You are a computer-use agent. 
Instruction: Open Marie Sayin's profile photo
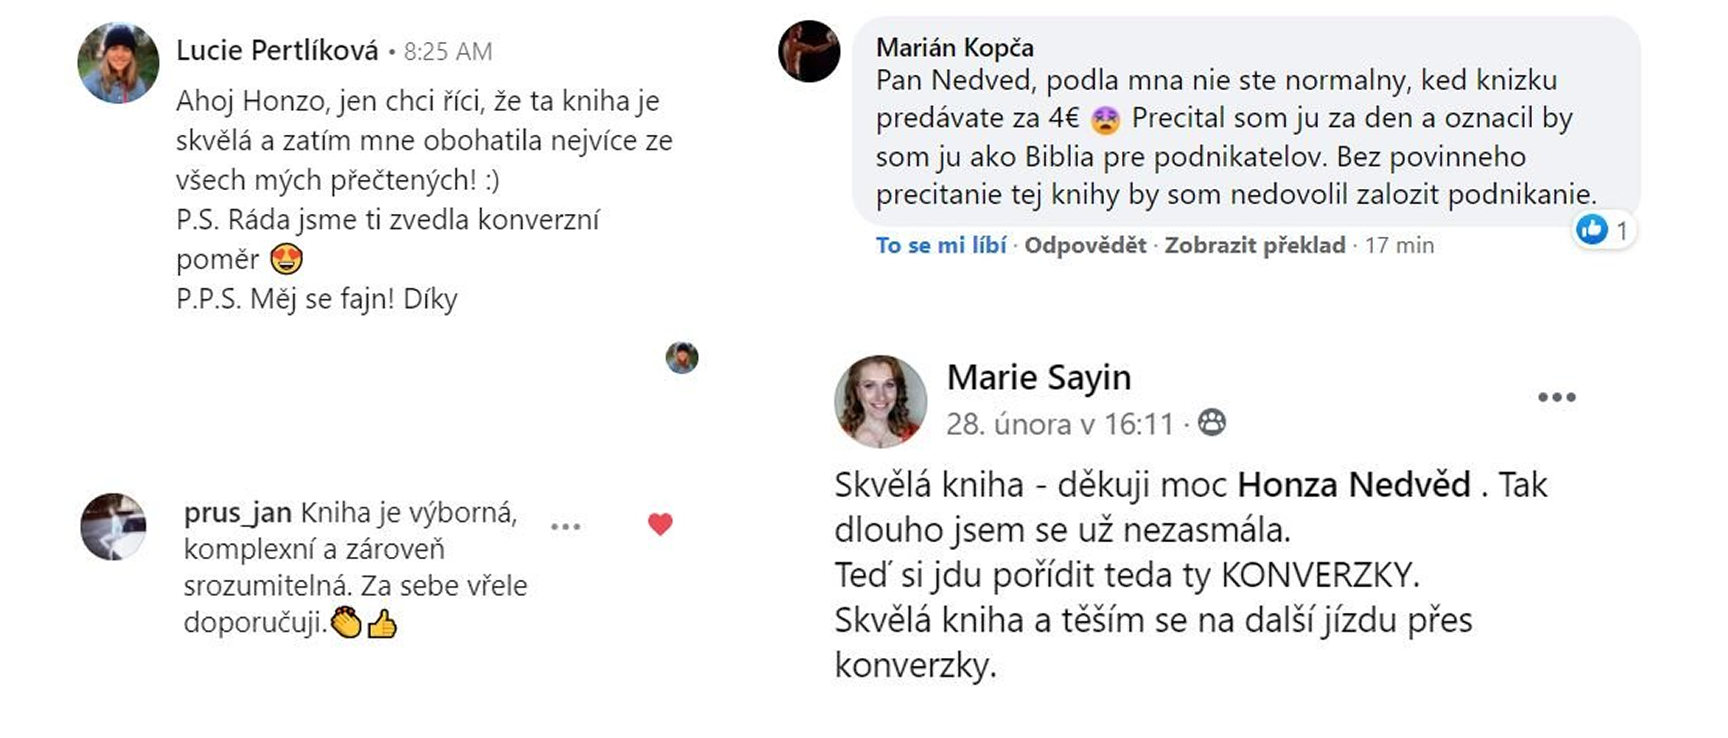(x=880, y=401)
